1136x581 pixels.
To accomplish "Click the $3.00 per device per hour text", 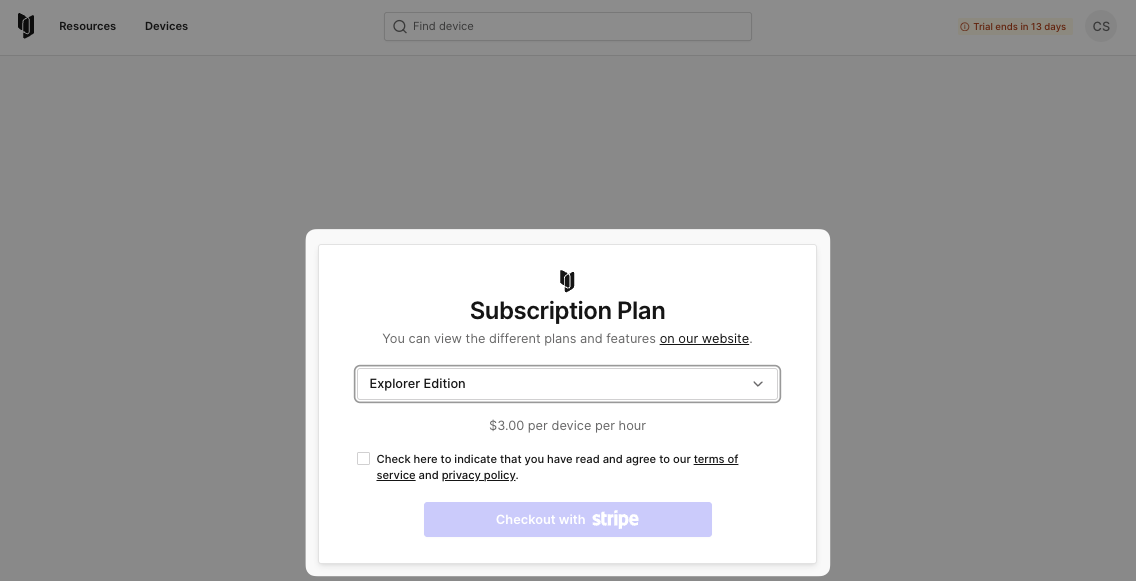I will point(567,425).
